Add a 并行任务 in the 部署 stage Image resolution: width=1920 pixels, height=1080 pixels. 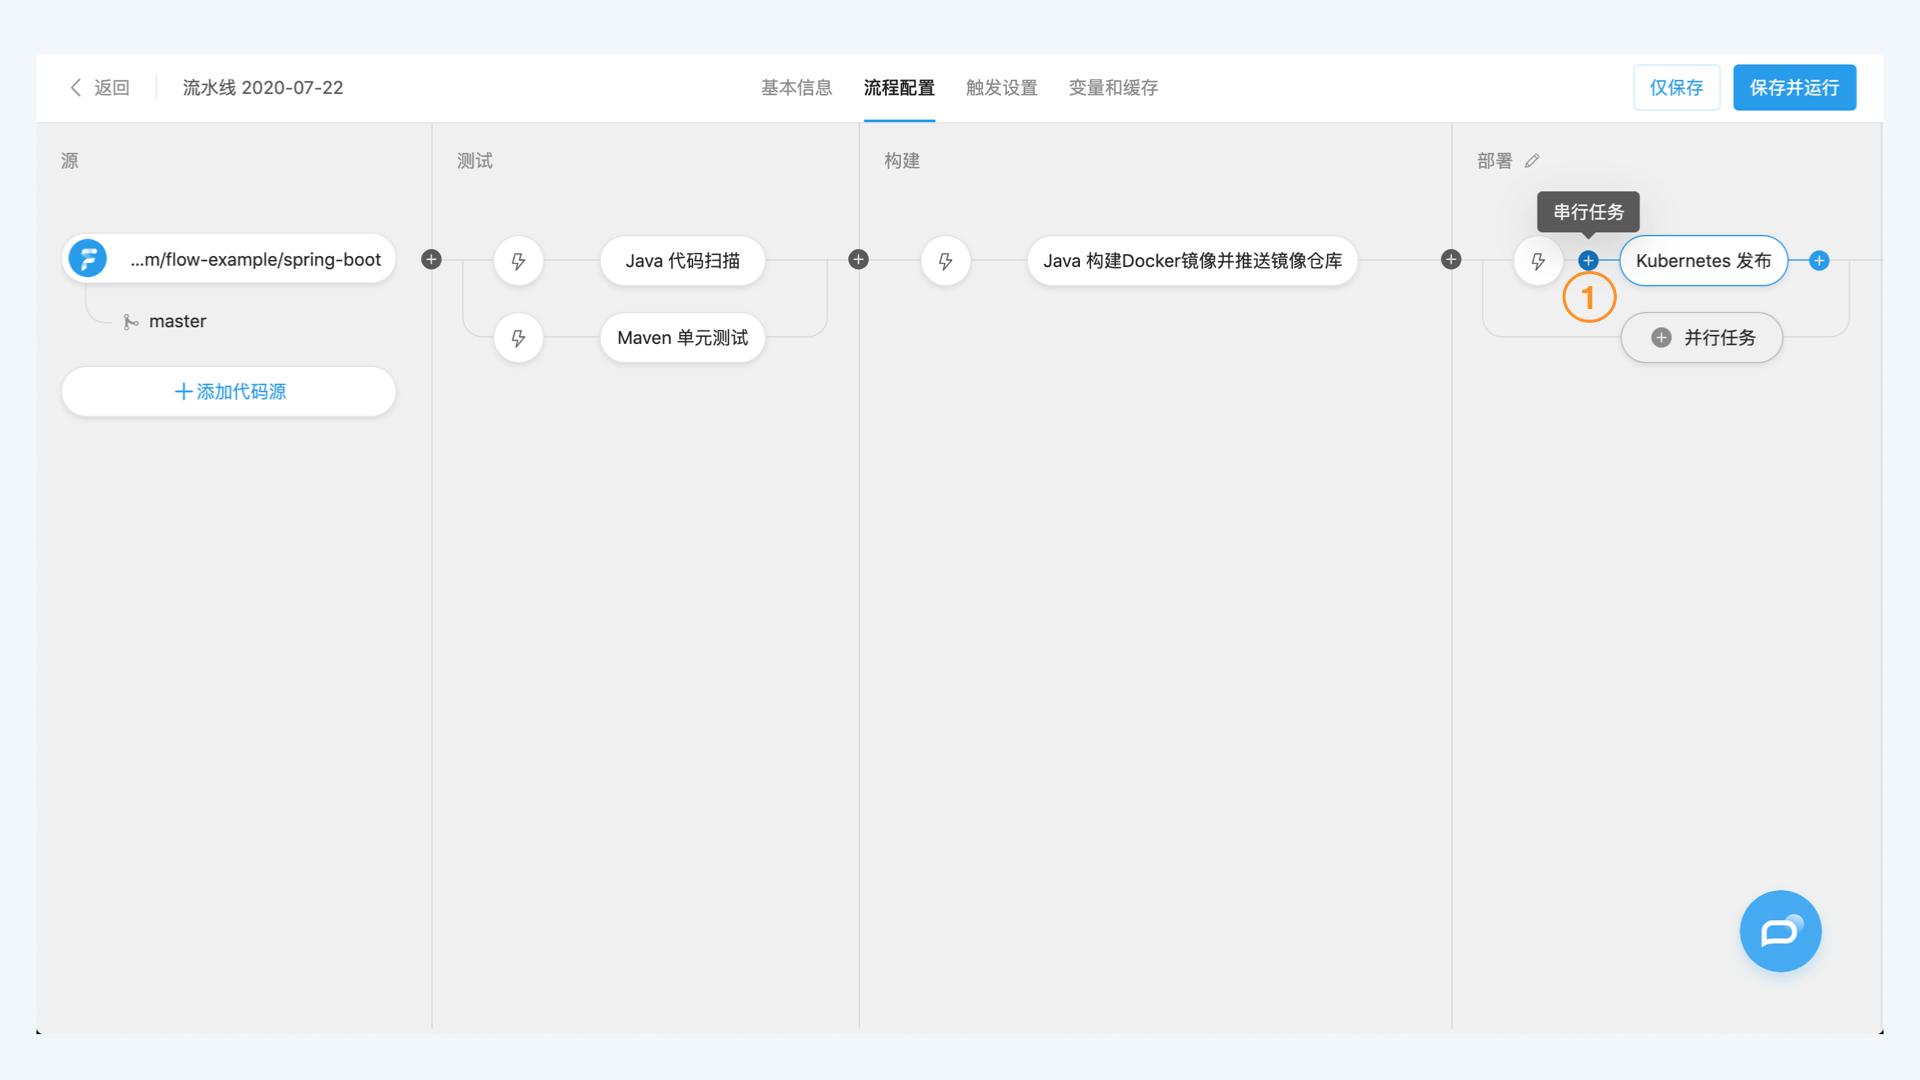(x=1702, y=338)
